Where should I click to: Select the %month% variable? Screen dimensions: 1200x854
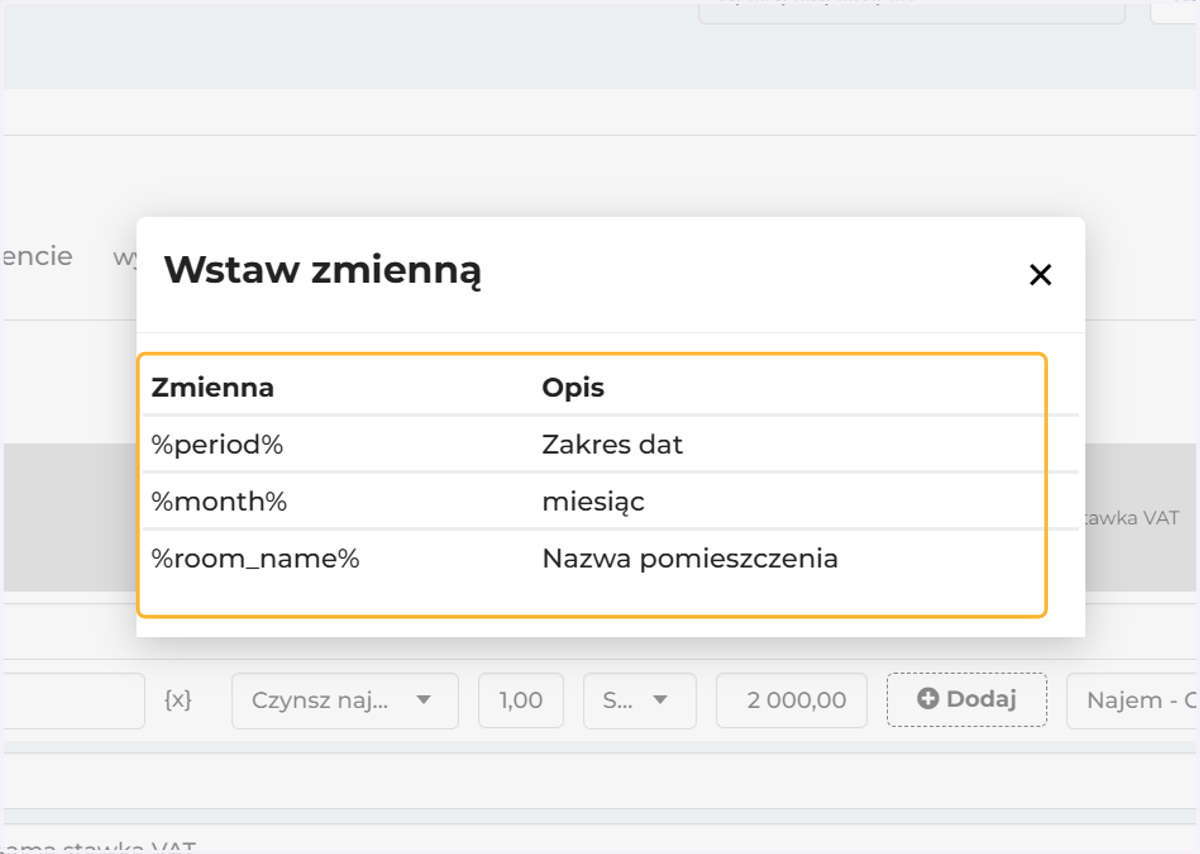click(219, 502)
